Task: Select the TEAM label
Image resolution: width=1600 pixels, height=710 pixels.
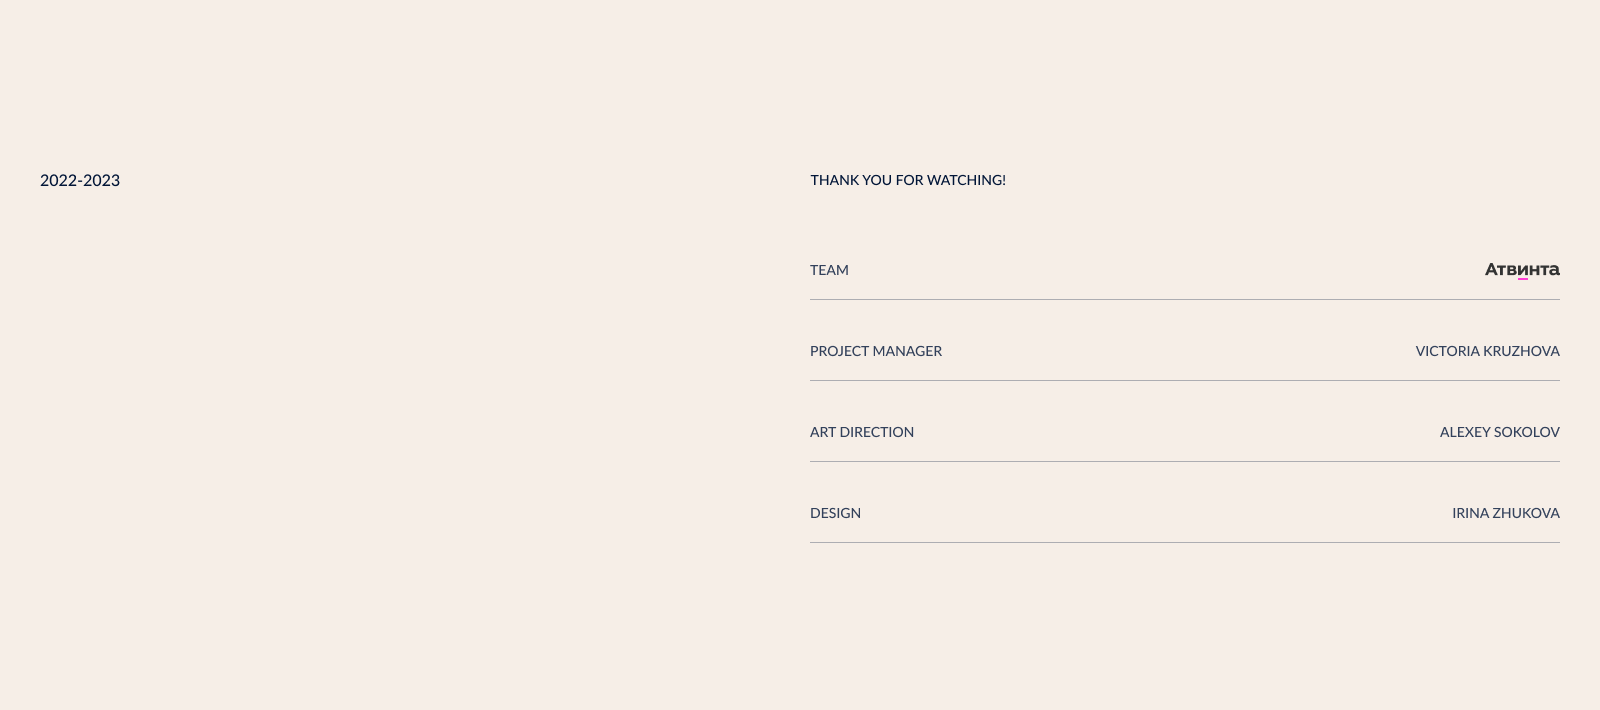Action: pyautogui.click(x=829, y=271)
